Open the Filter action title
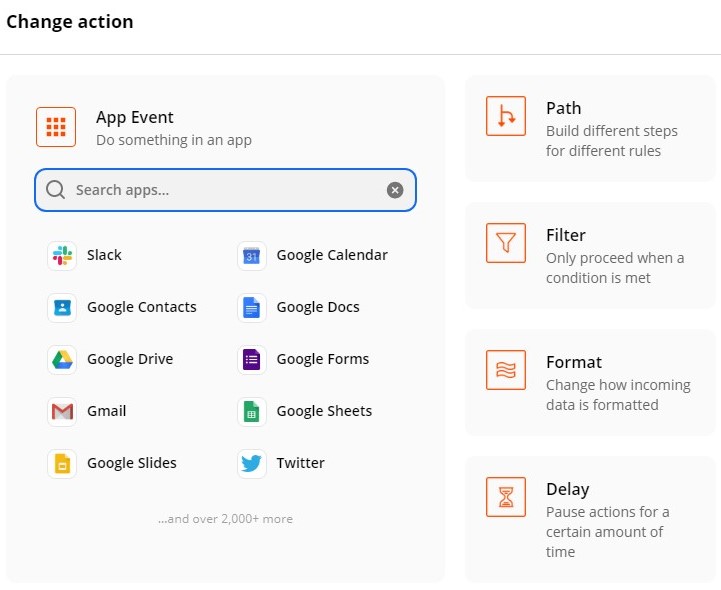The width and height of the screenshot is (721, 590). coord(566,235)
